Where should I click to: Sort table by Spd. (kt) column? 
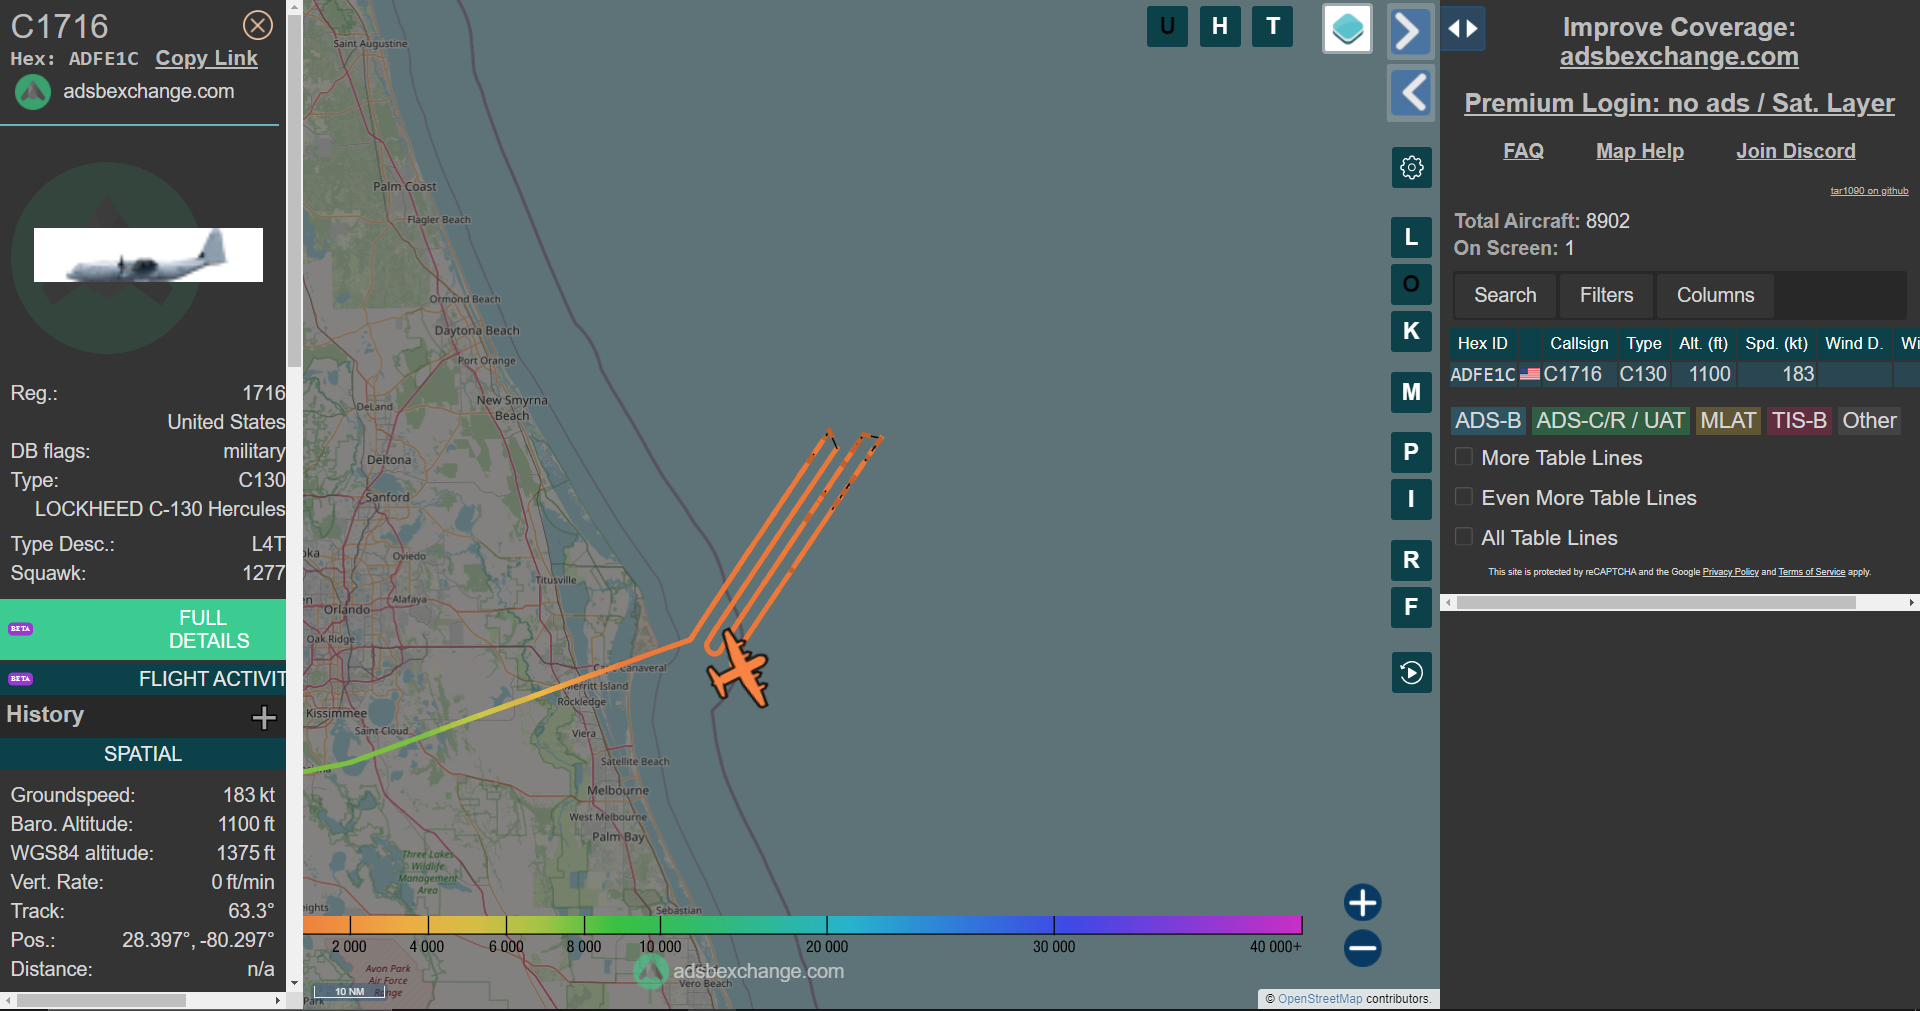coord(1776,343)
